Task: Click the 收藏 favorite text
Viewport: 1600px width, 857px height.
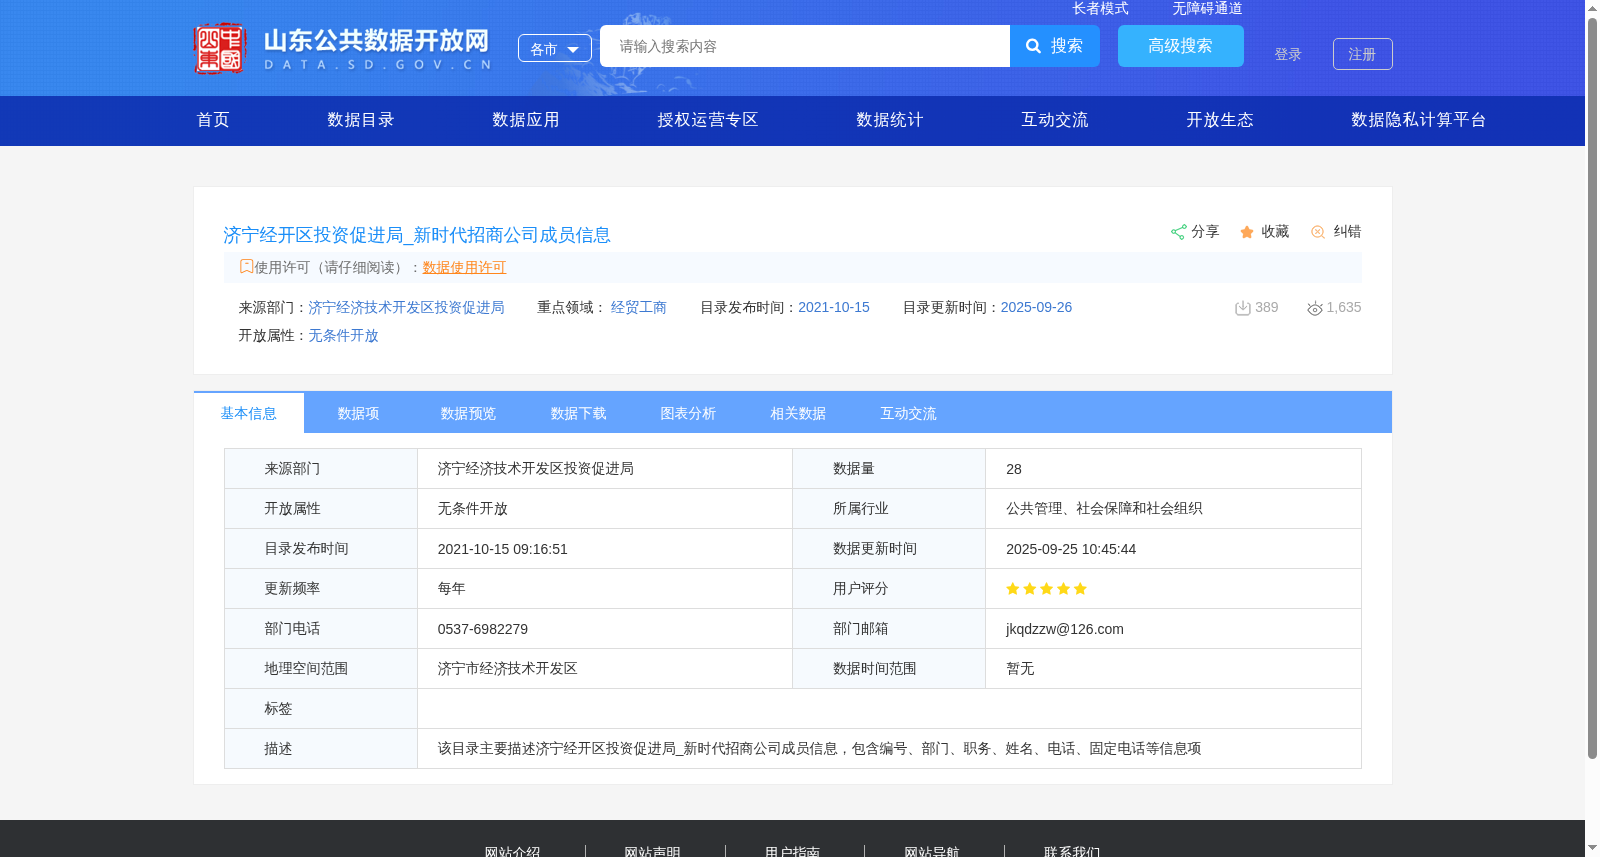Action: coord(1275,232)
